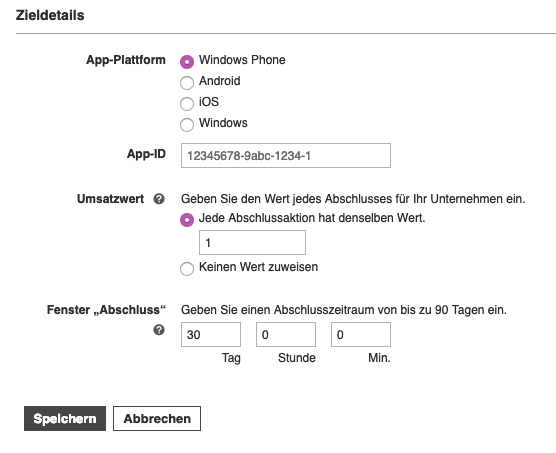
Task: Select the iOS radio button
Action: [187, 104]
